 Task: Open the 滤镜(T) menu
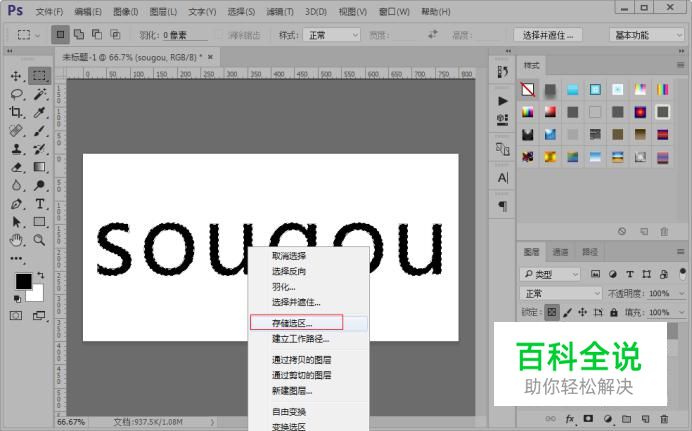pos(280,11)
